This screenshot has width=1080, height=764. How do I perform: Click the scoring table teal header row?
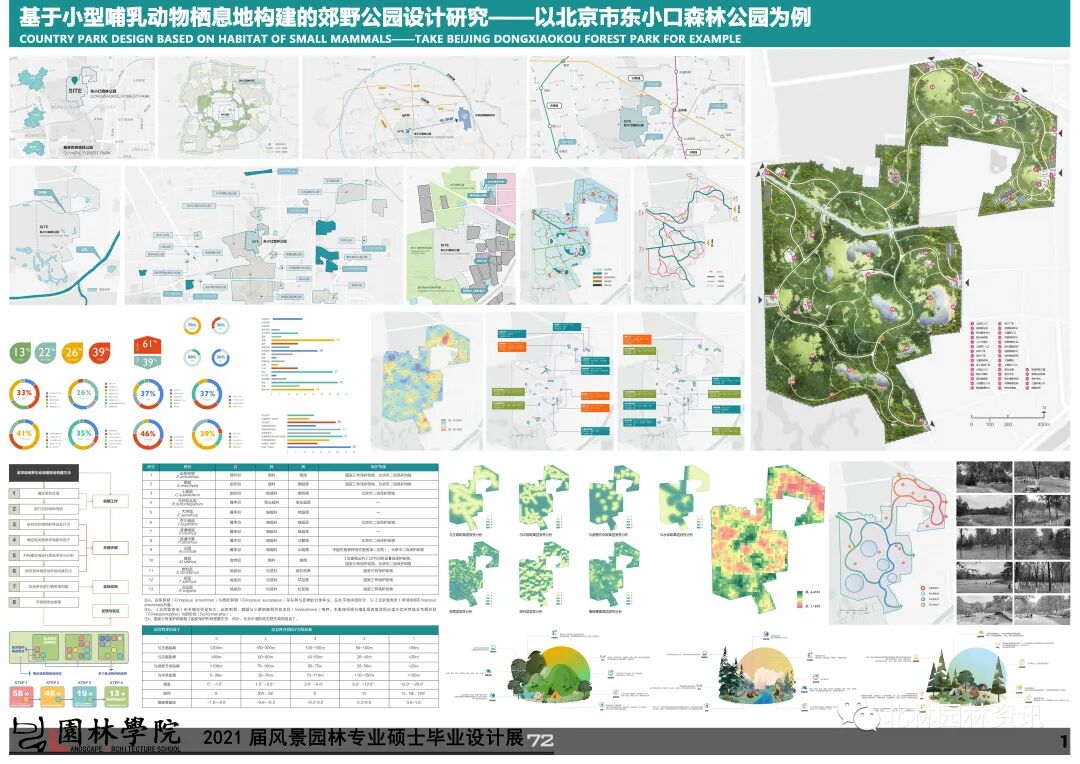click(x=290, y=630)
